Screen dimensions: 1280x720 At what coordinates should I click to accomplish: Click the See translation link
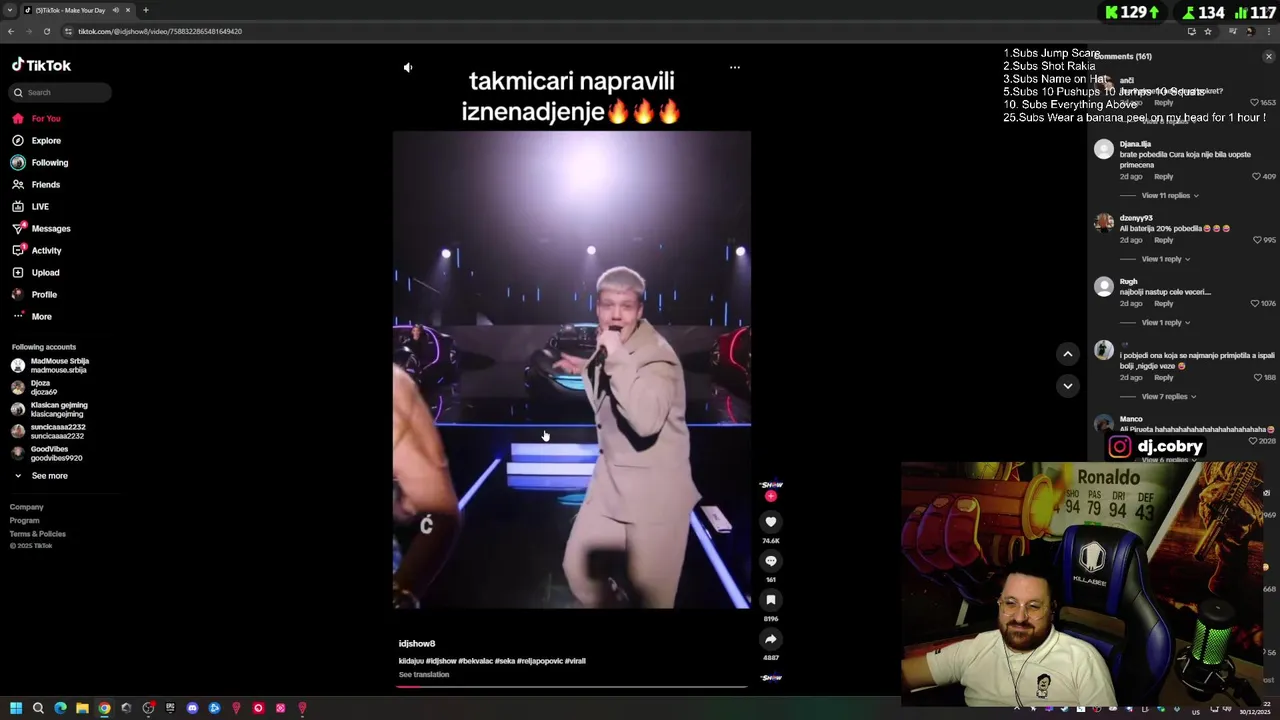coord(424,675)
